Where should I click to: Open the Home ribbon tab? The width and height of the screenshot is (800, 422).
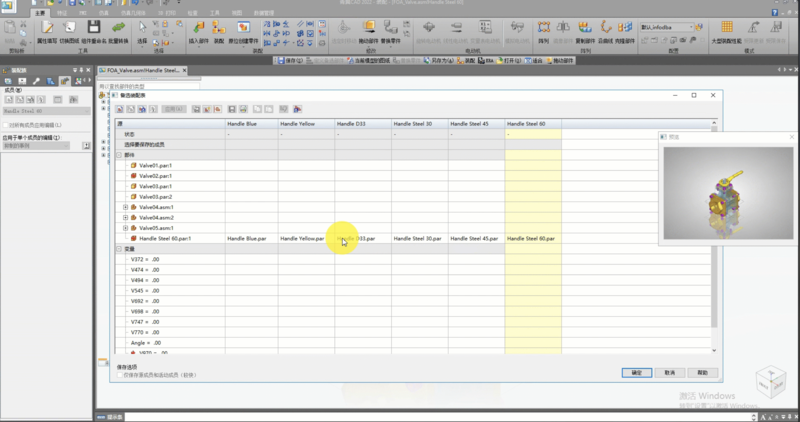pos(41,13)
